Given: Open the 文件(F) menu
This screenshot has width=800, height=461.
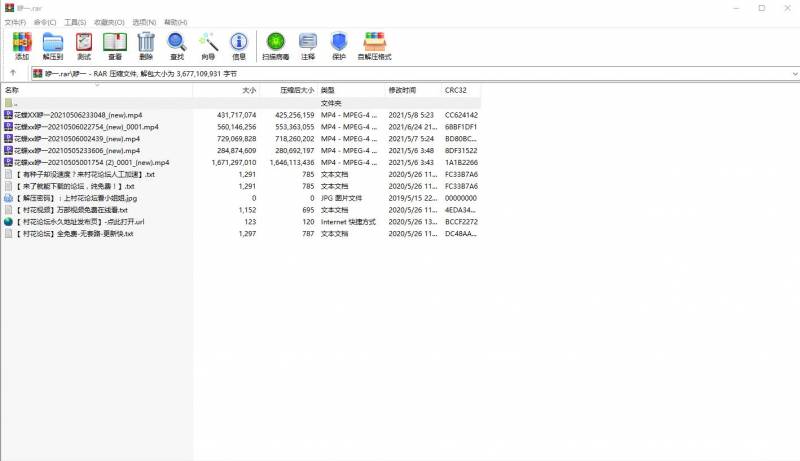Looking at the screenshot, I should pyautogui.click(x=15, y=21).
